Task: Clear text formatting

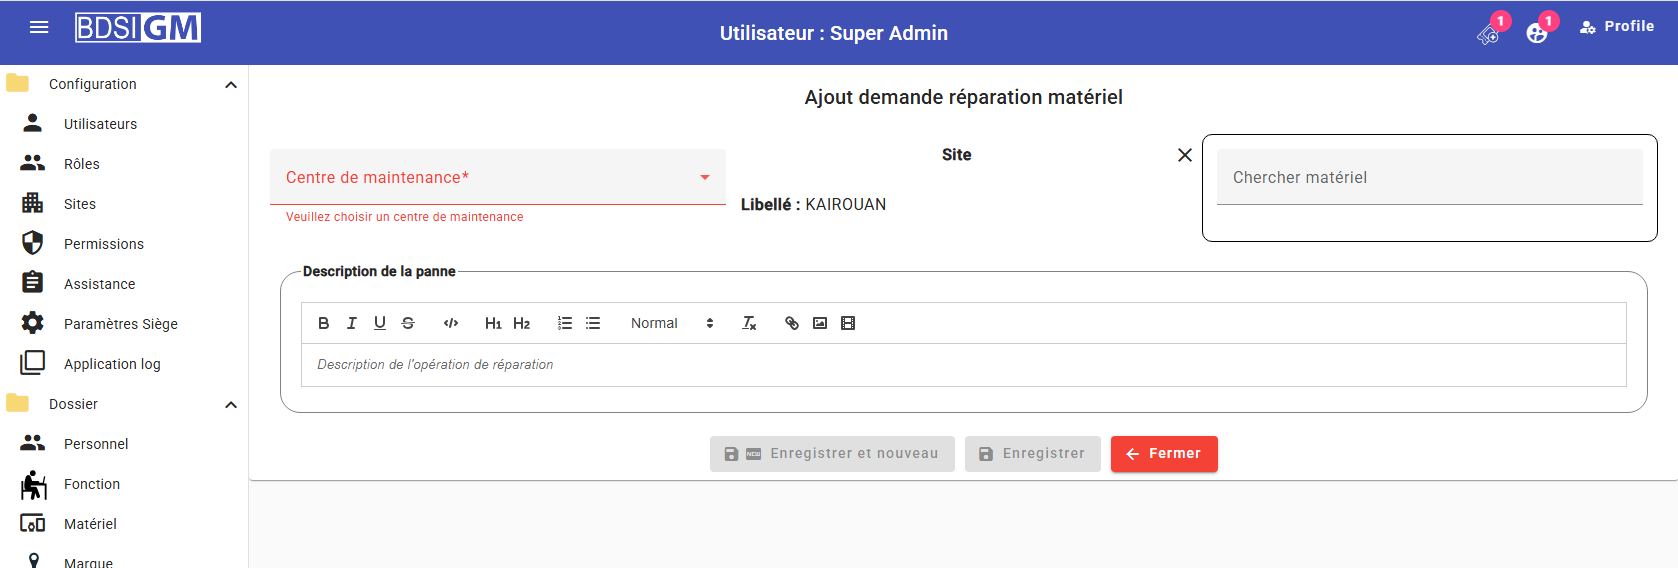Action: (x=749, y=323)
